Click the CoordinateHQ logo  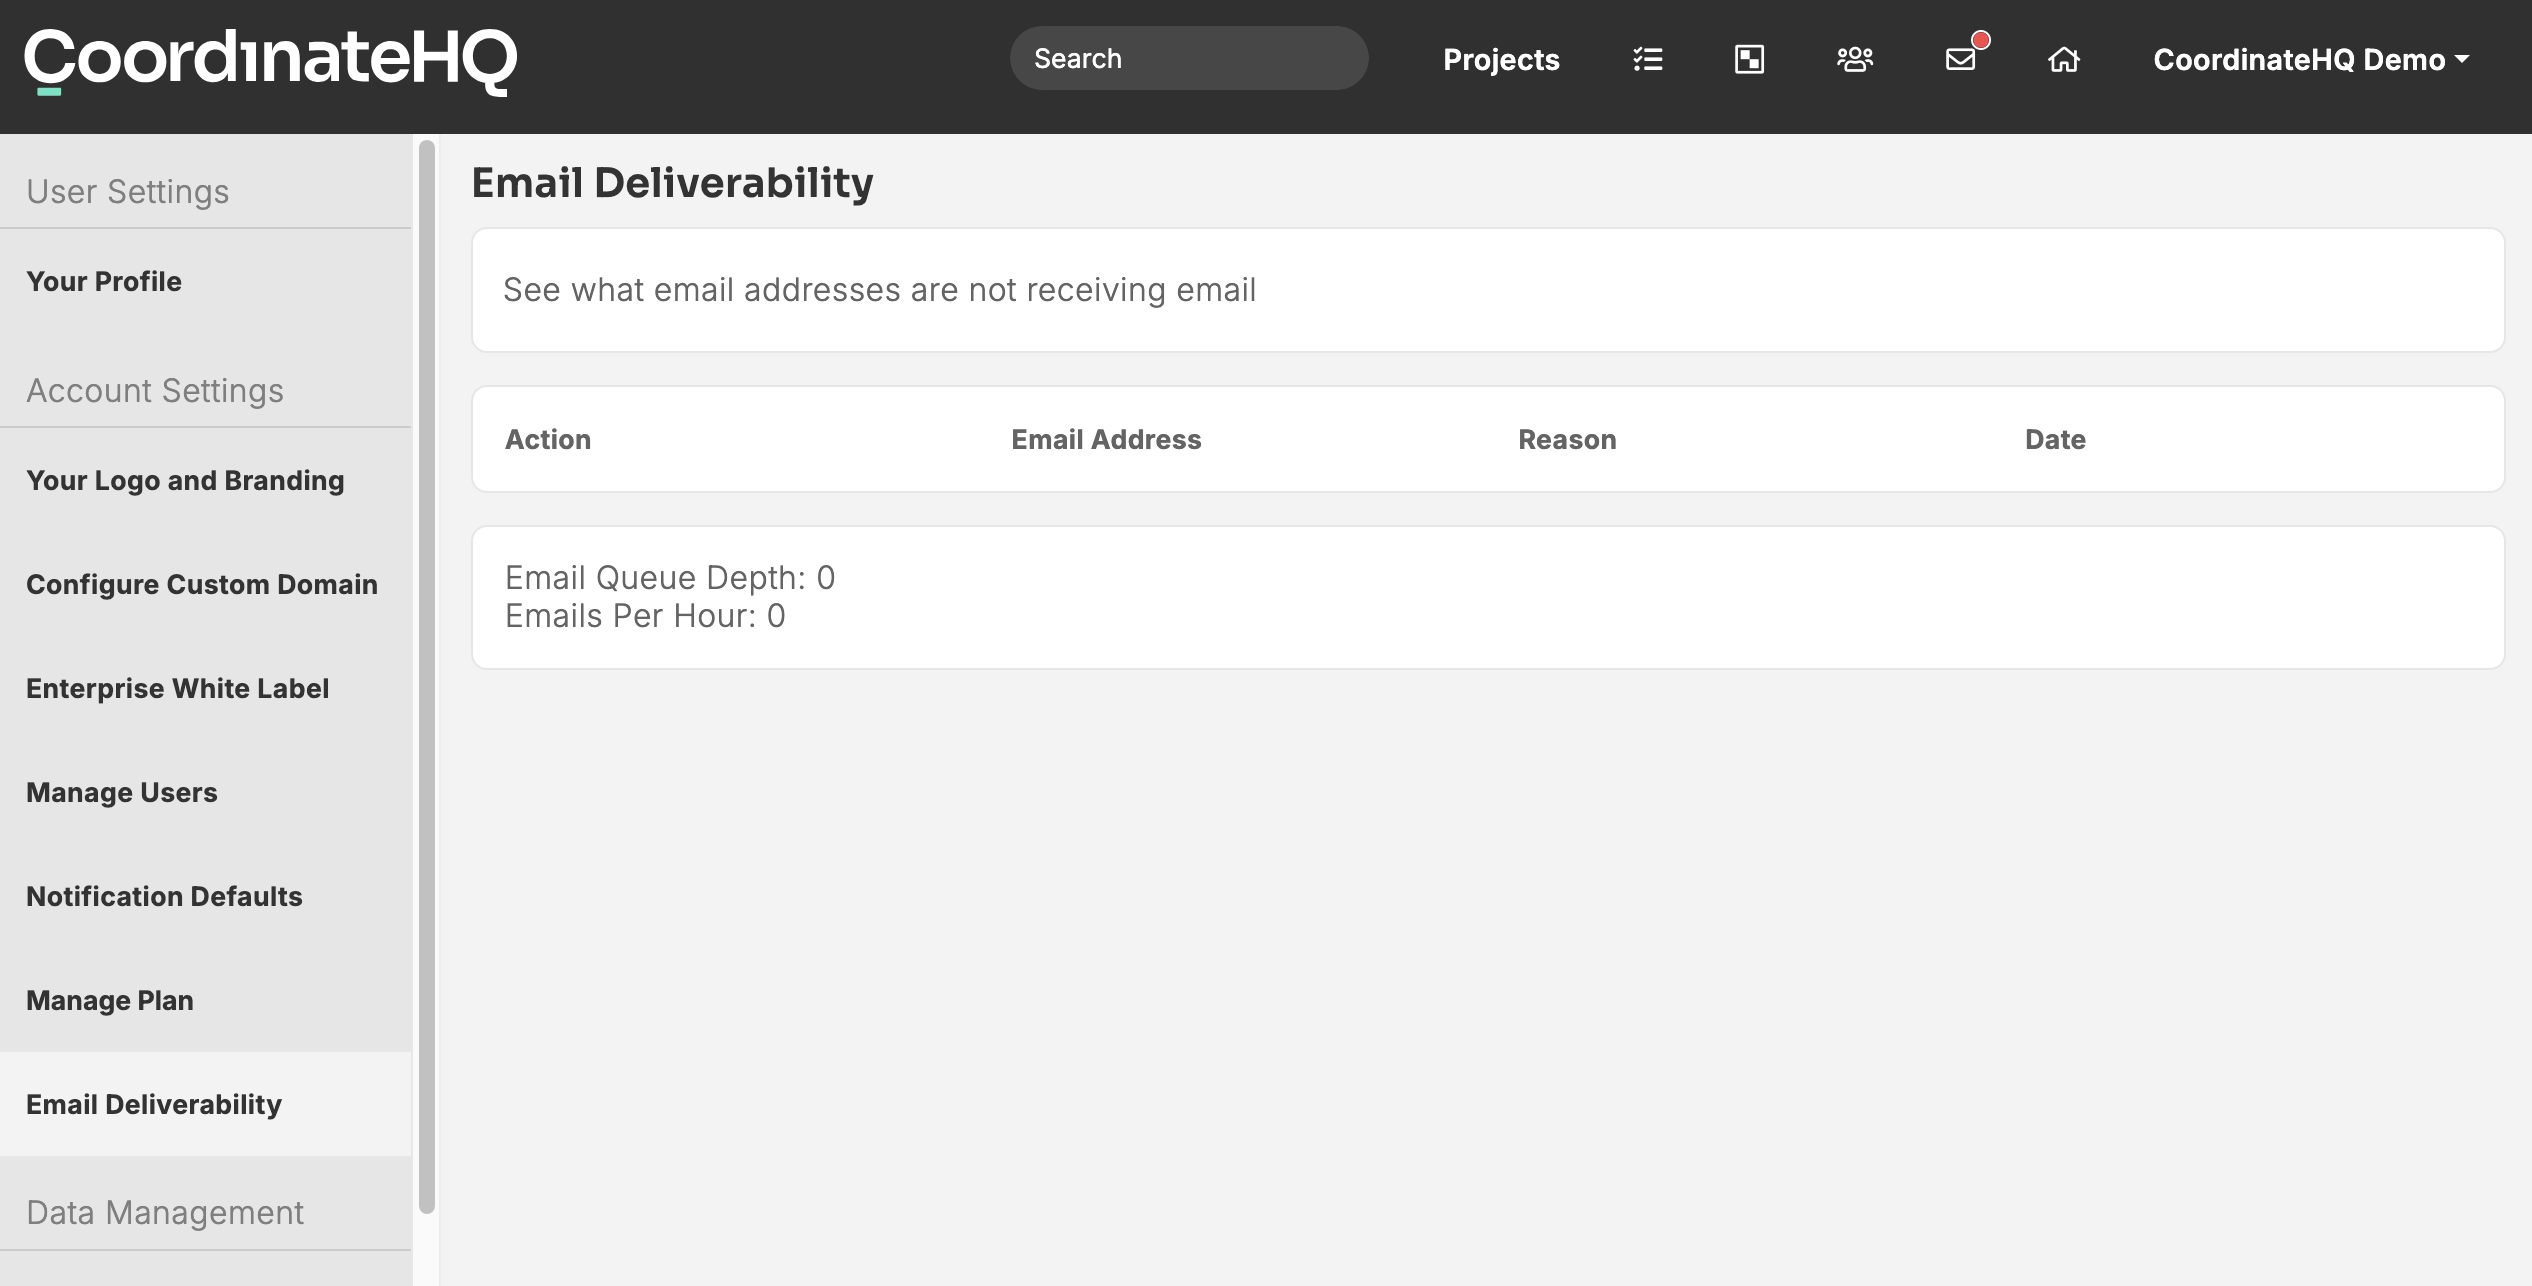coord(270,61)
